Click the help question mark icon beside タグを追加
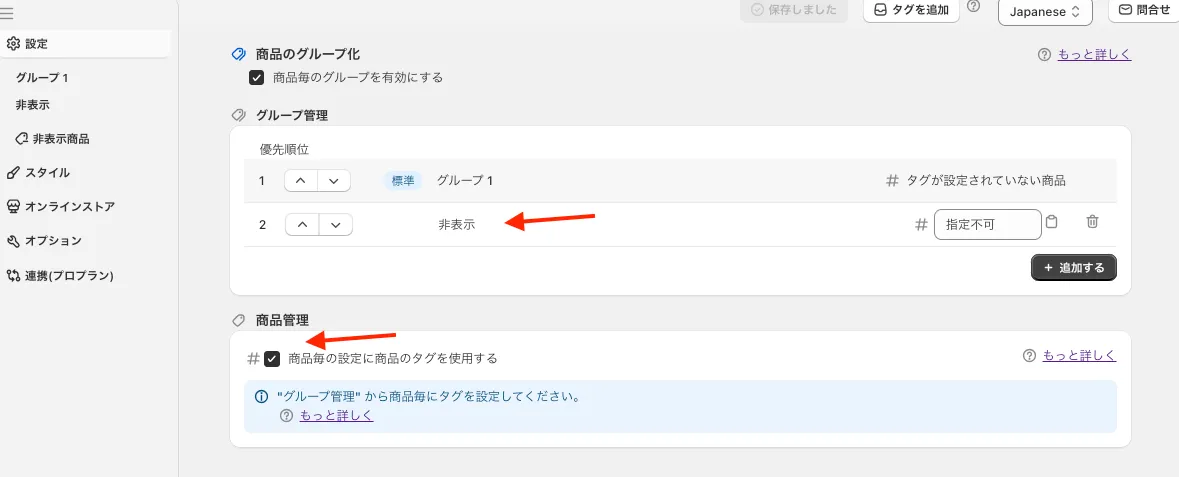The image size is (1179, 477). (974, 7)
